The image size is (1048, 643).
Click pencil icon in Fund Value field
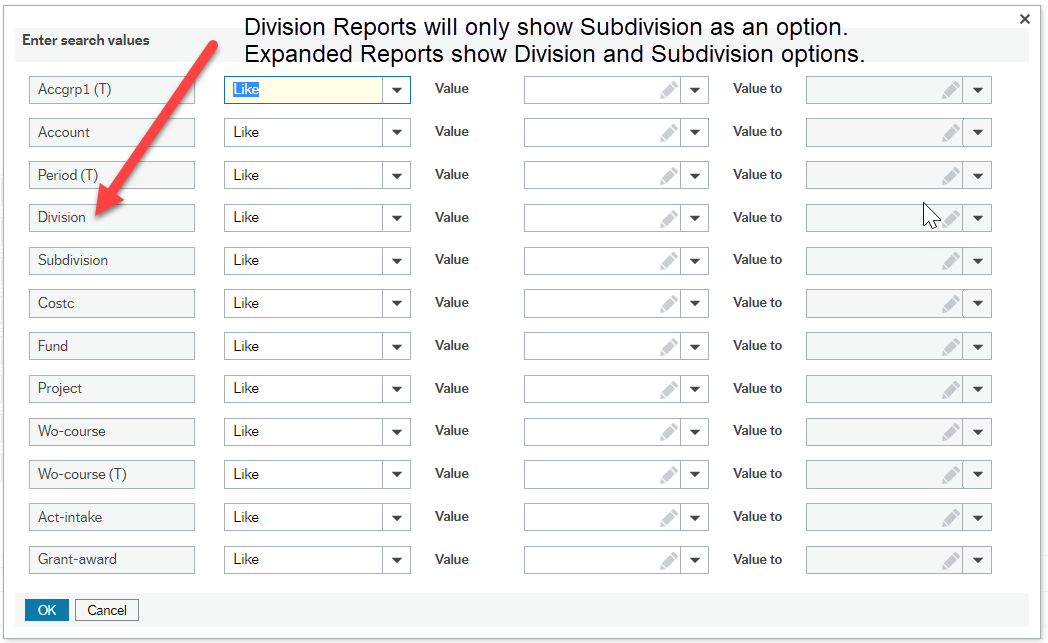click(x=668, y=347)
